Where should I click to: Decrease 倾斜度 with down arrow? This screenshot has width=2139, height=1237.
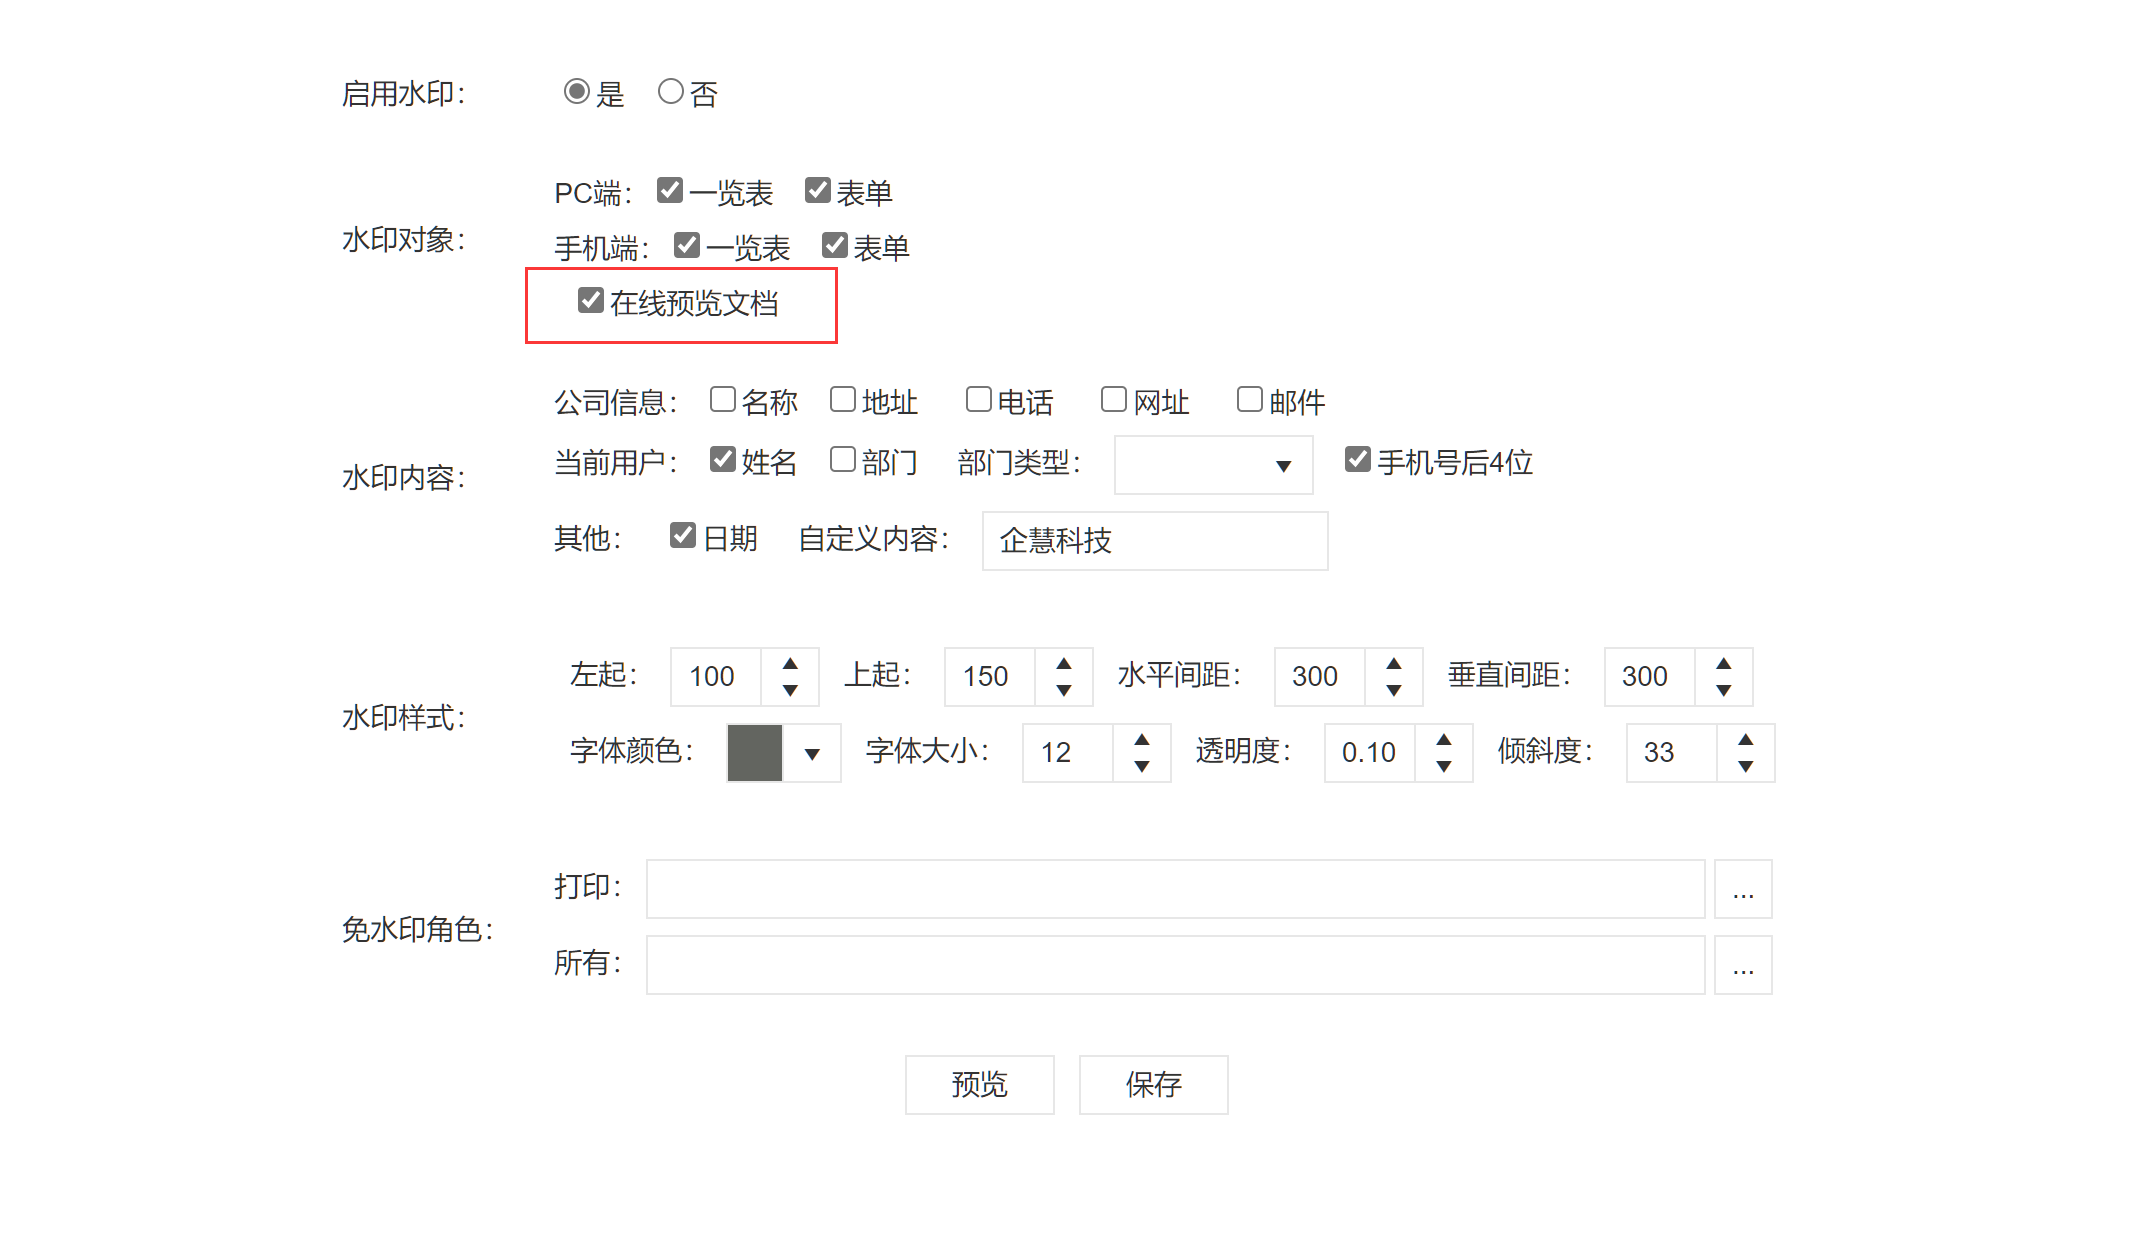[1746, 766]
